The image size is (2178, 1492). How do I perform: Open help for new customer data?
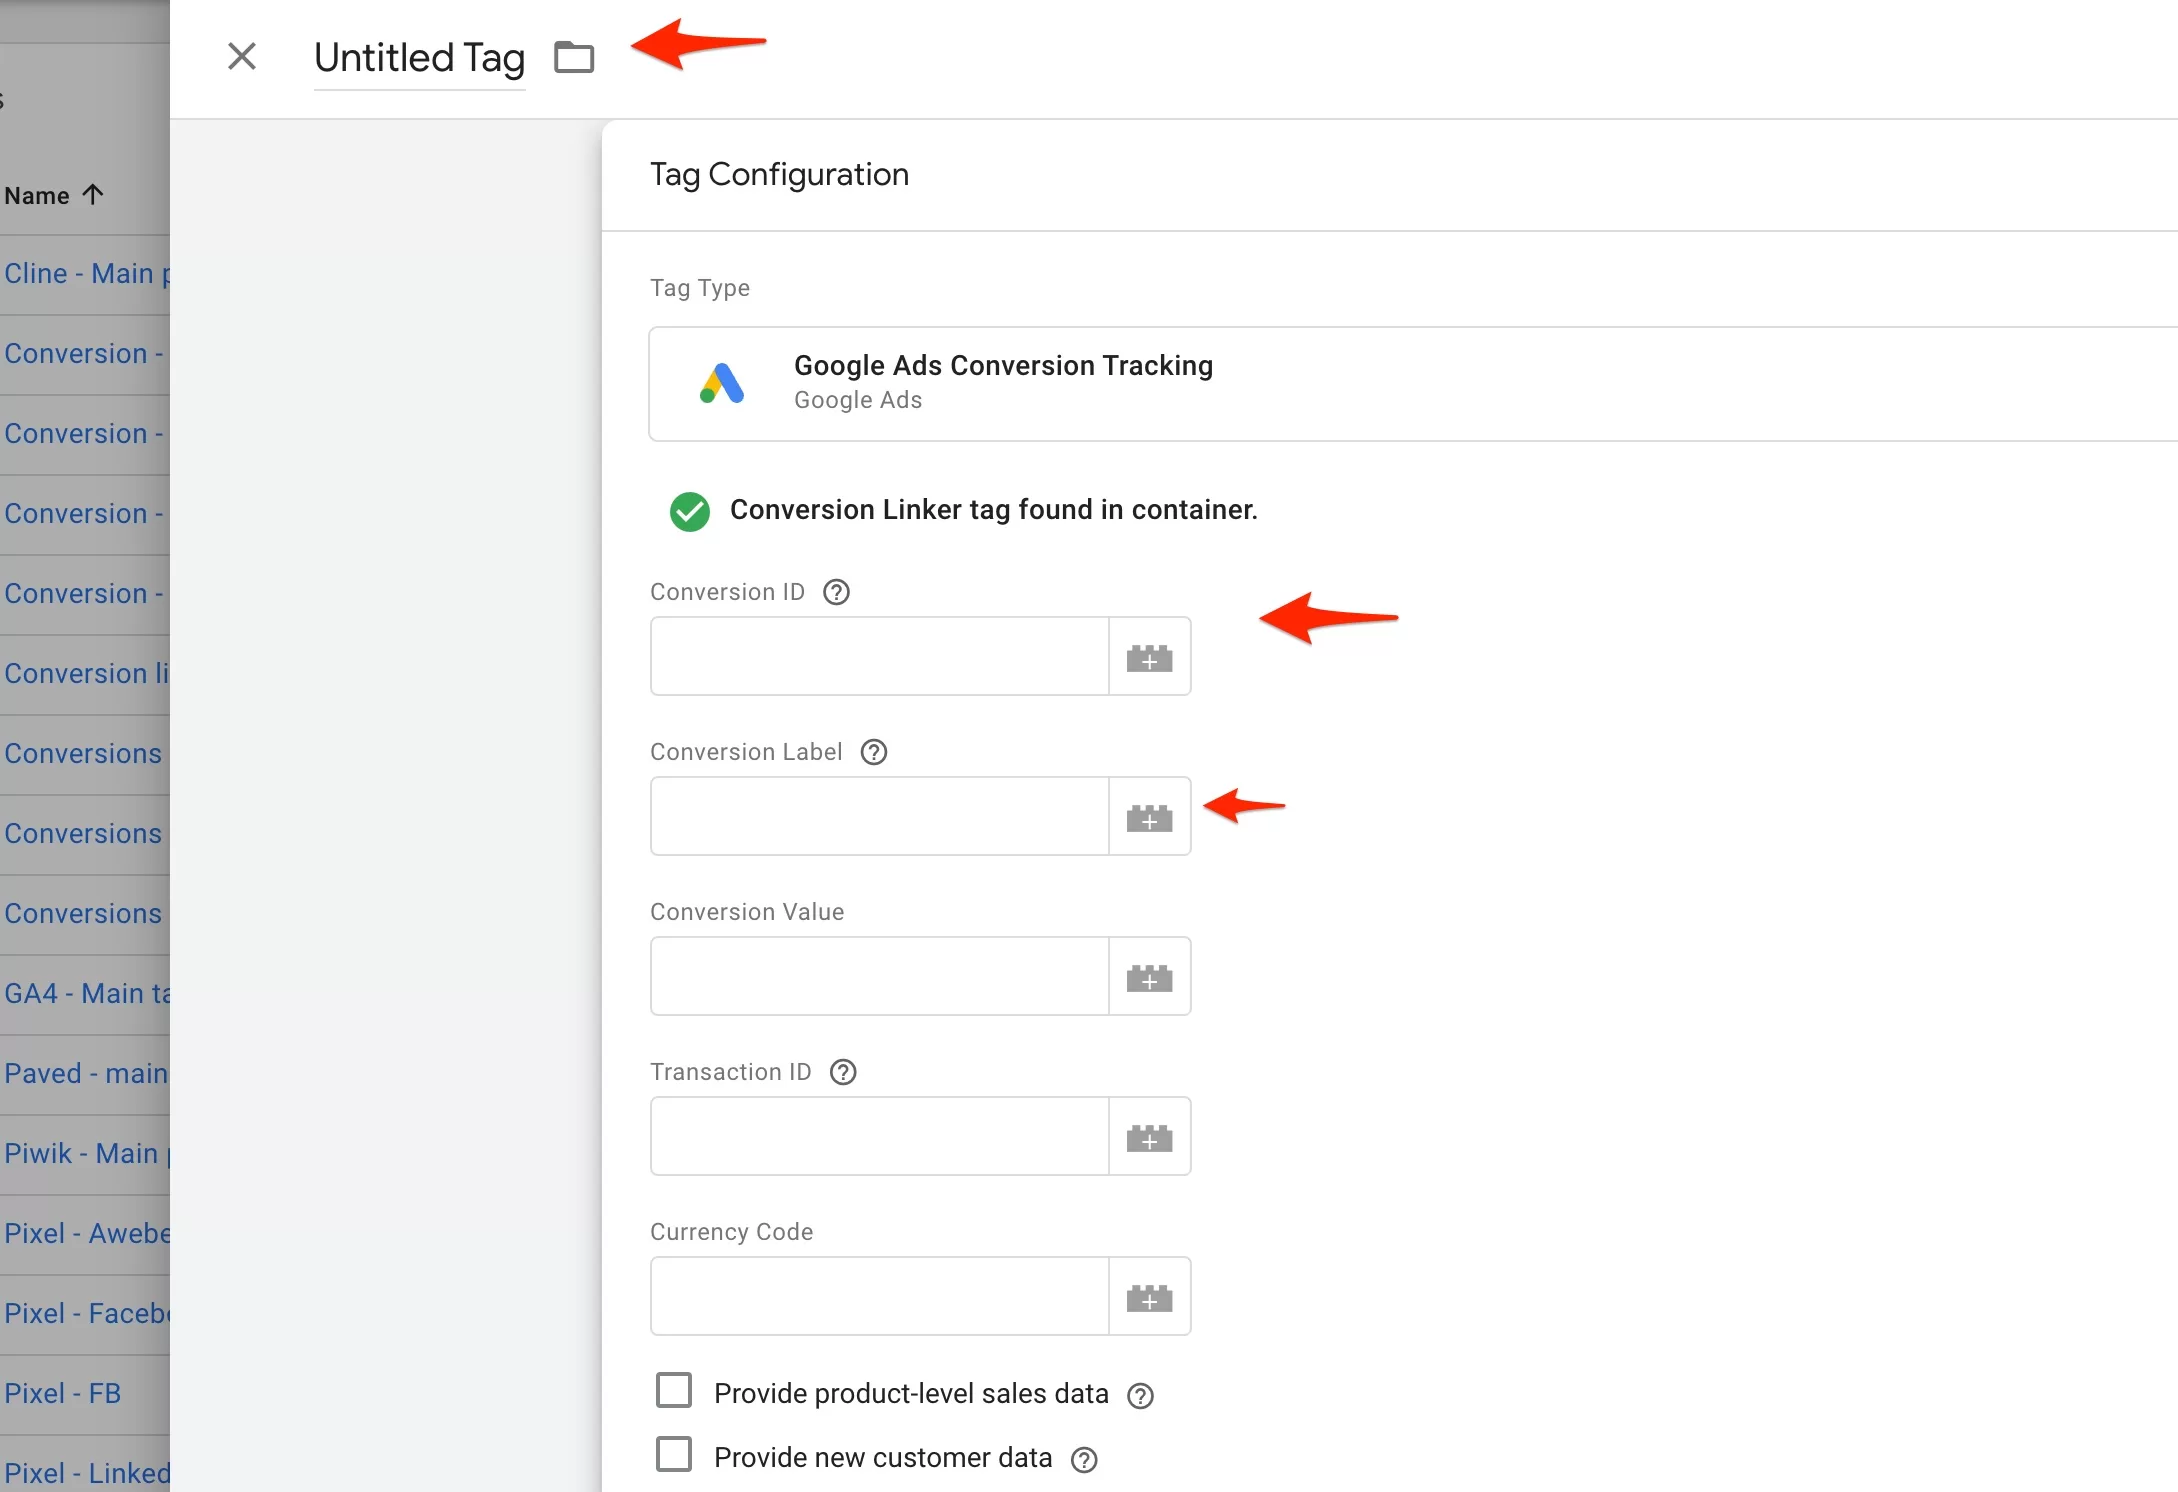(x=1084, y=1460)
